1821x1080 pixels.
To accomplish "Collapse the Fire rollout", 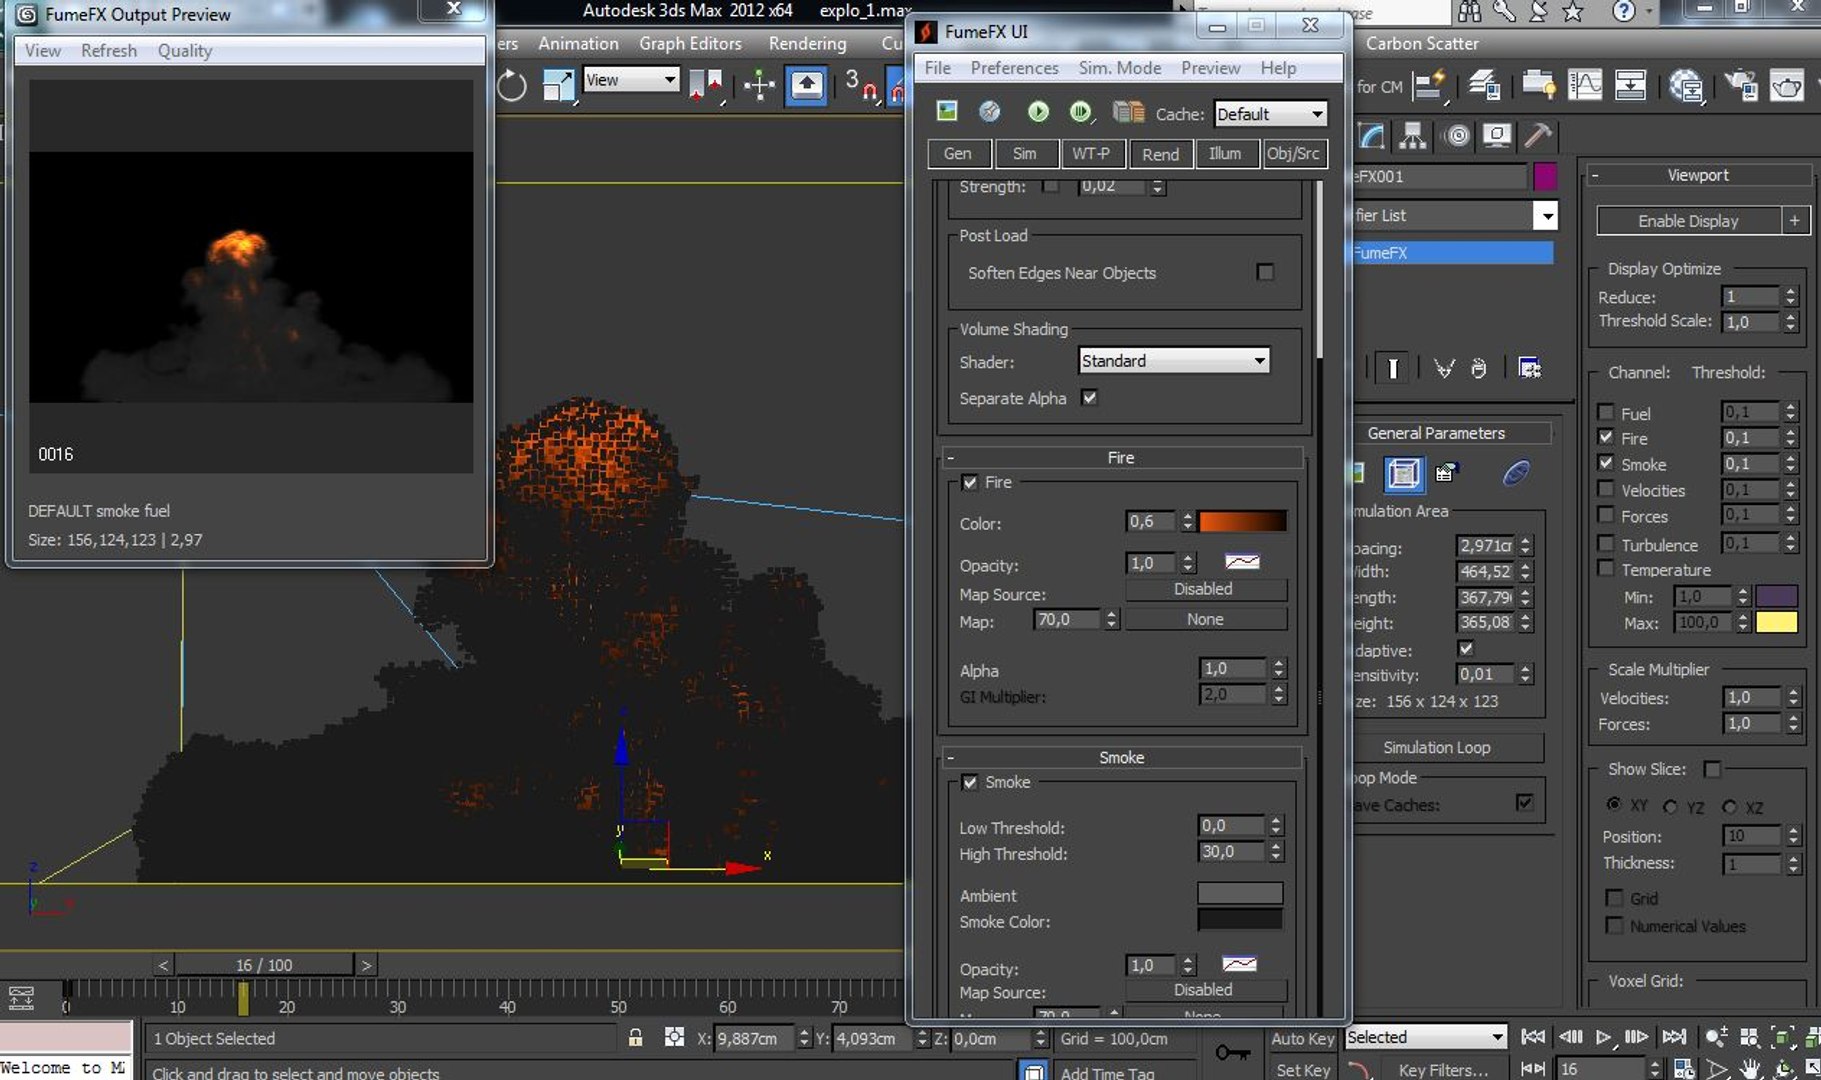I will coord(1121,457).
